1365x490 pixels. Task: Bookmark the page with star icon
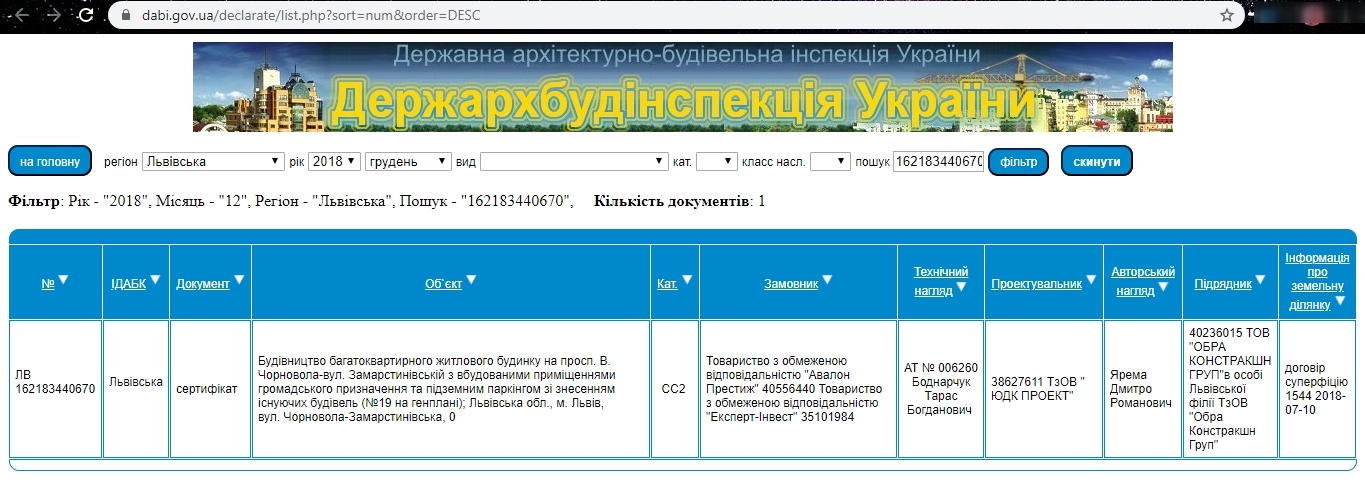[1227, 15]
